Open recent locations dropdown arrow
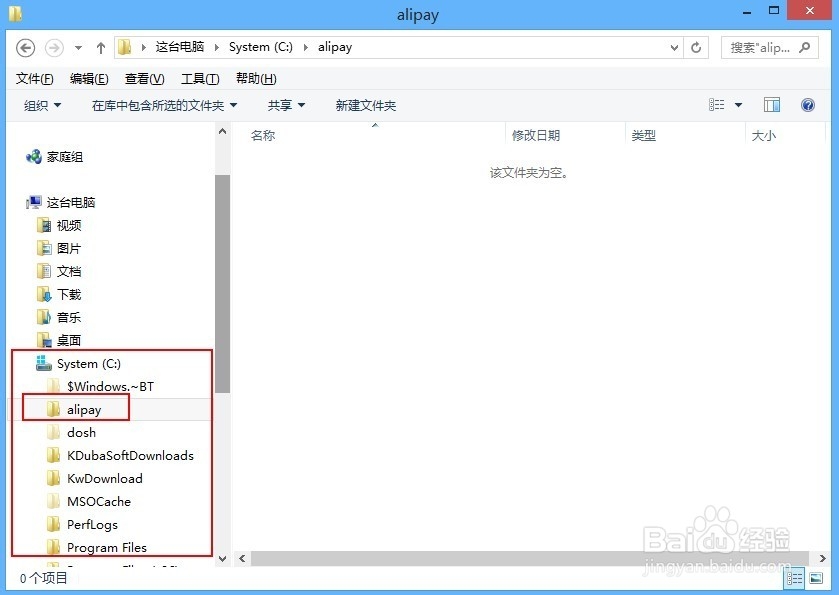 point(79,48)
